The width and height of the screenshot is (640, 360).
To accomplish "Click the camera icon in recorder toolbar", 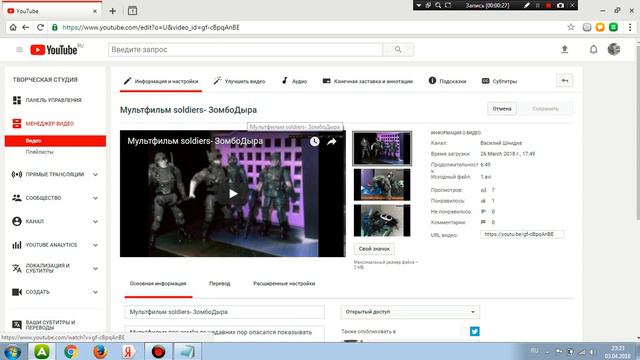I will pyautogui.click(x=560, y=5).
